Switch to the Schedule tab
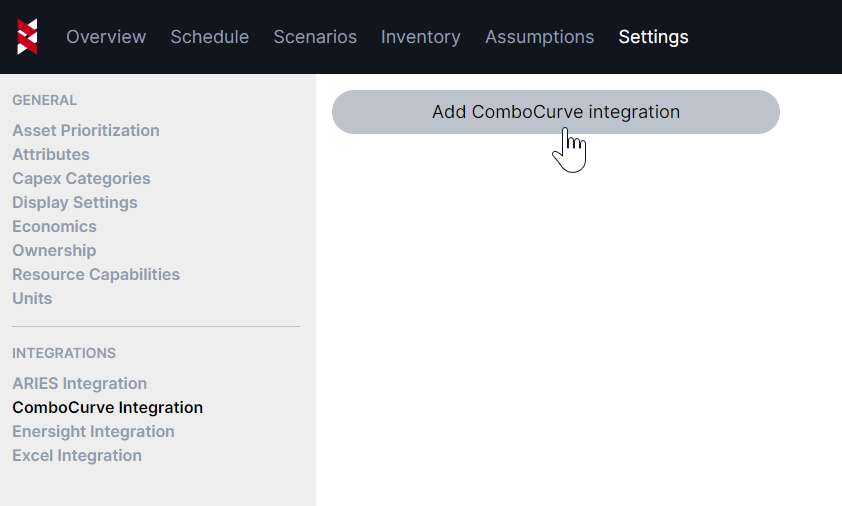The image size is (842, 506). [210, 37]
